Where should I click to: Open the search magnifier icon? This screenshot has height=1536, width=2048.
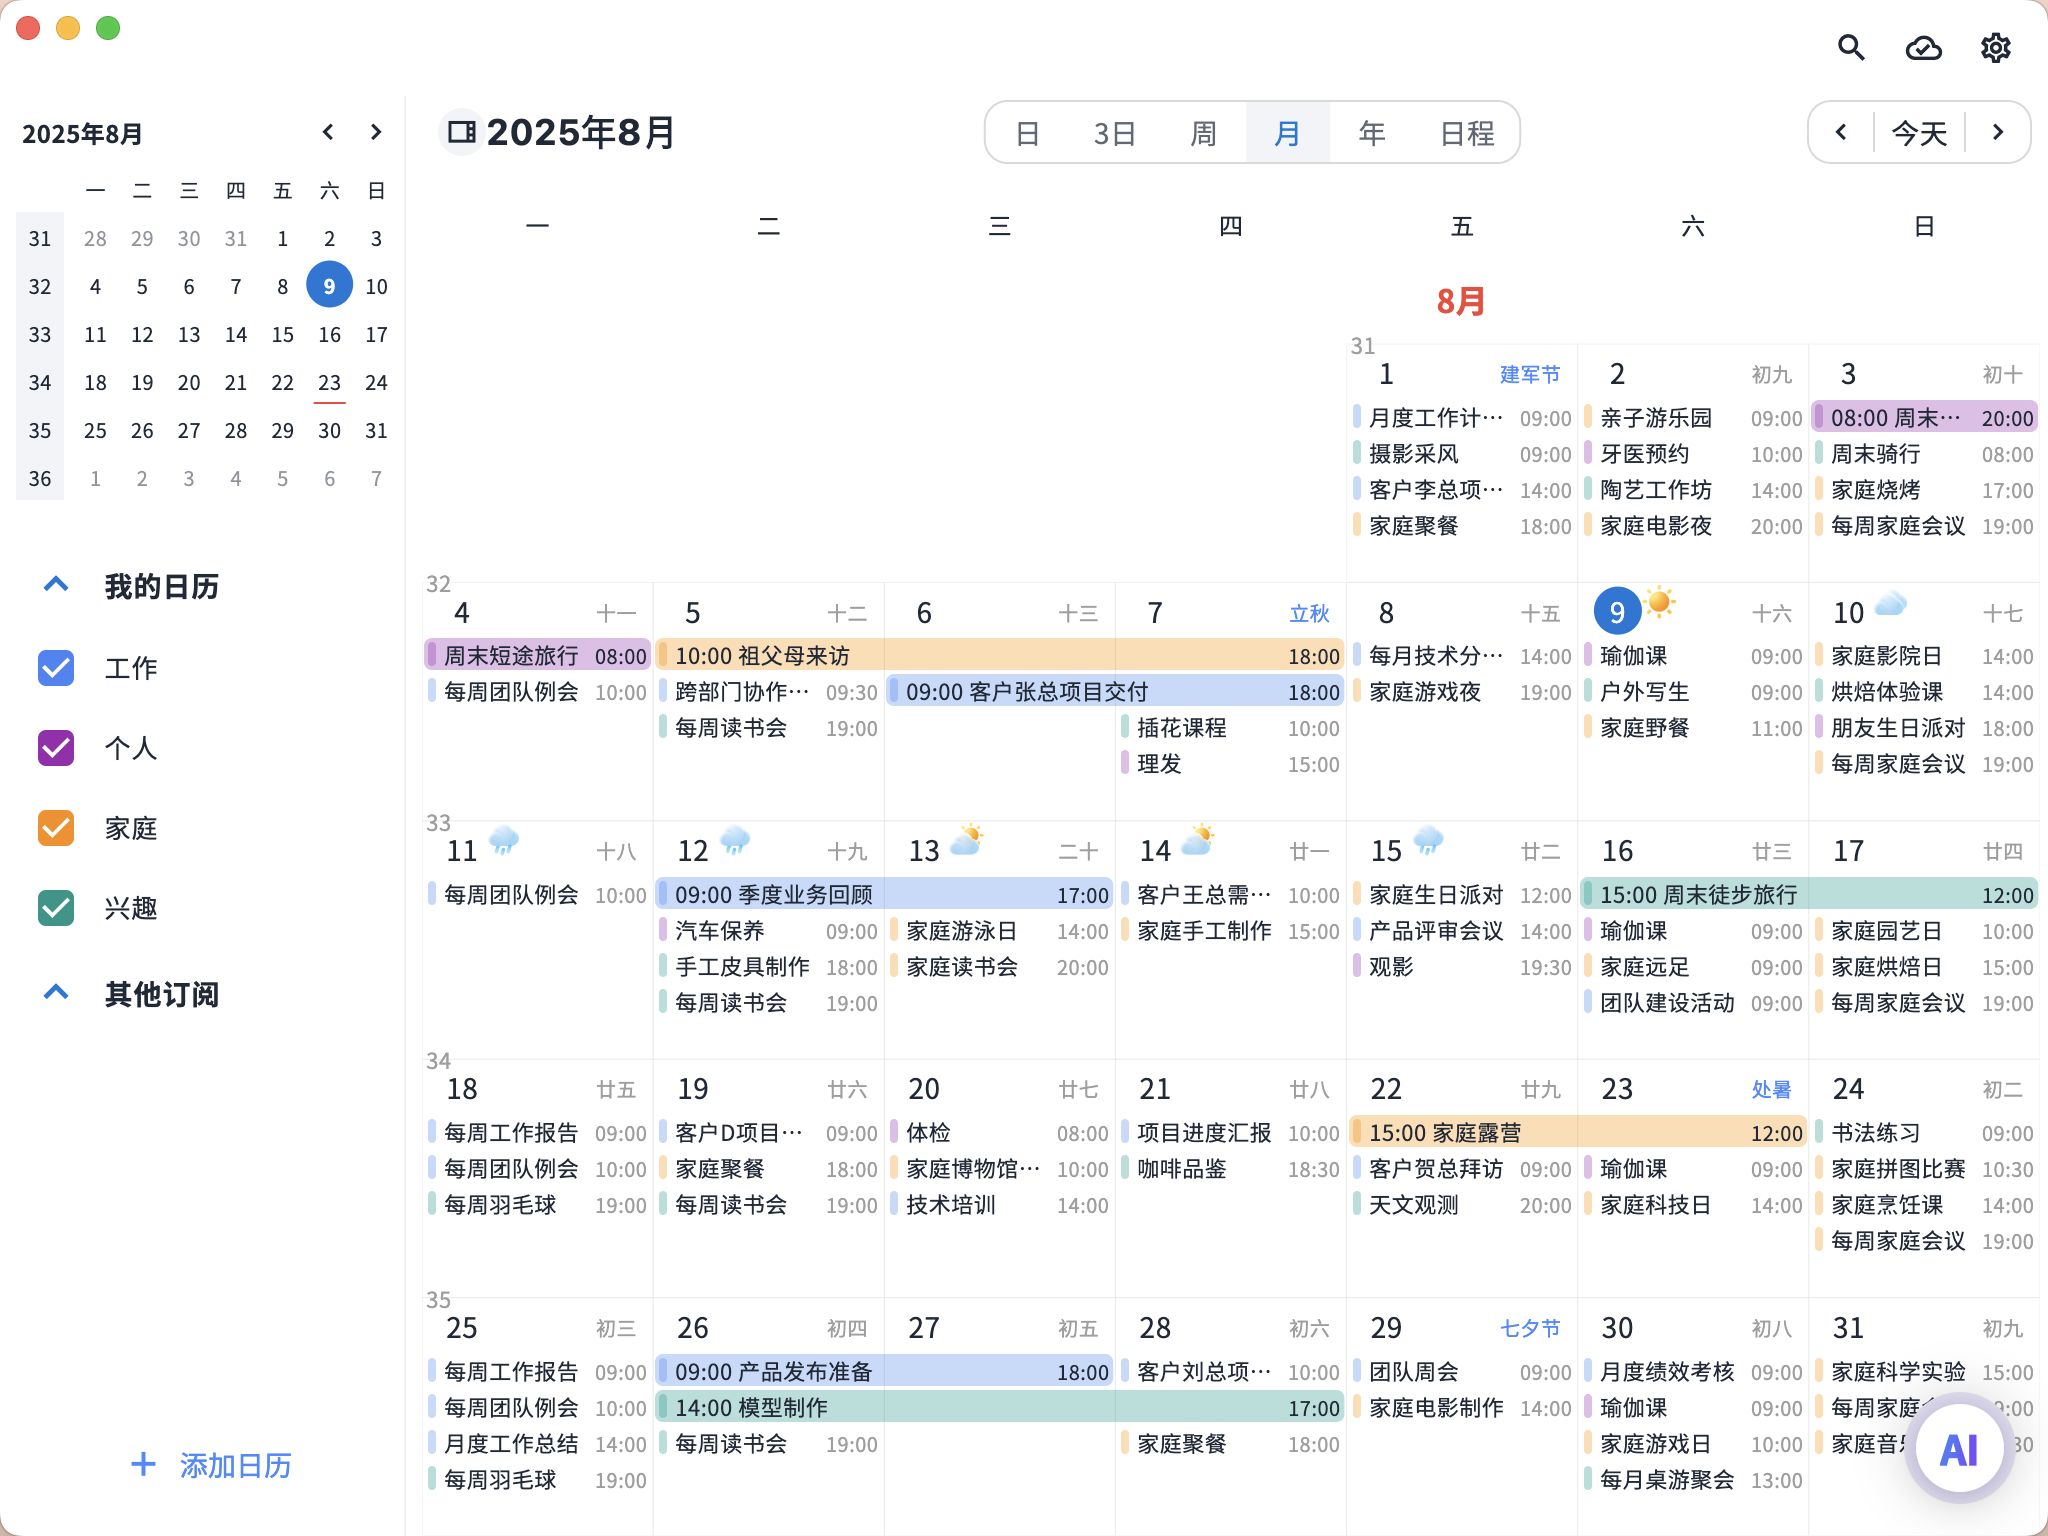tap(1851, 47)
